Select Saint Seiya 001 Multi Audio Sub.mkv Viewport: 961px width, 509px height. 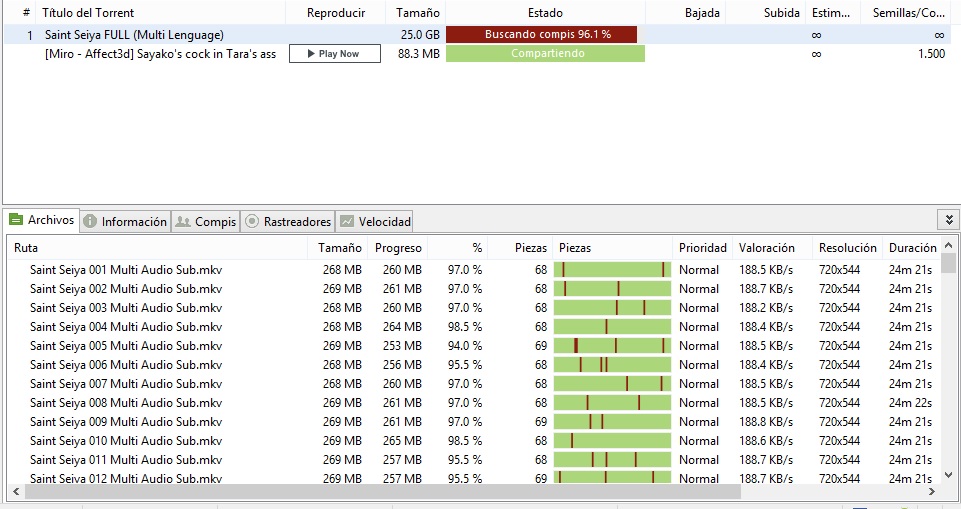[x=126, y=270]
